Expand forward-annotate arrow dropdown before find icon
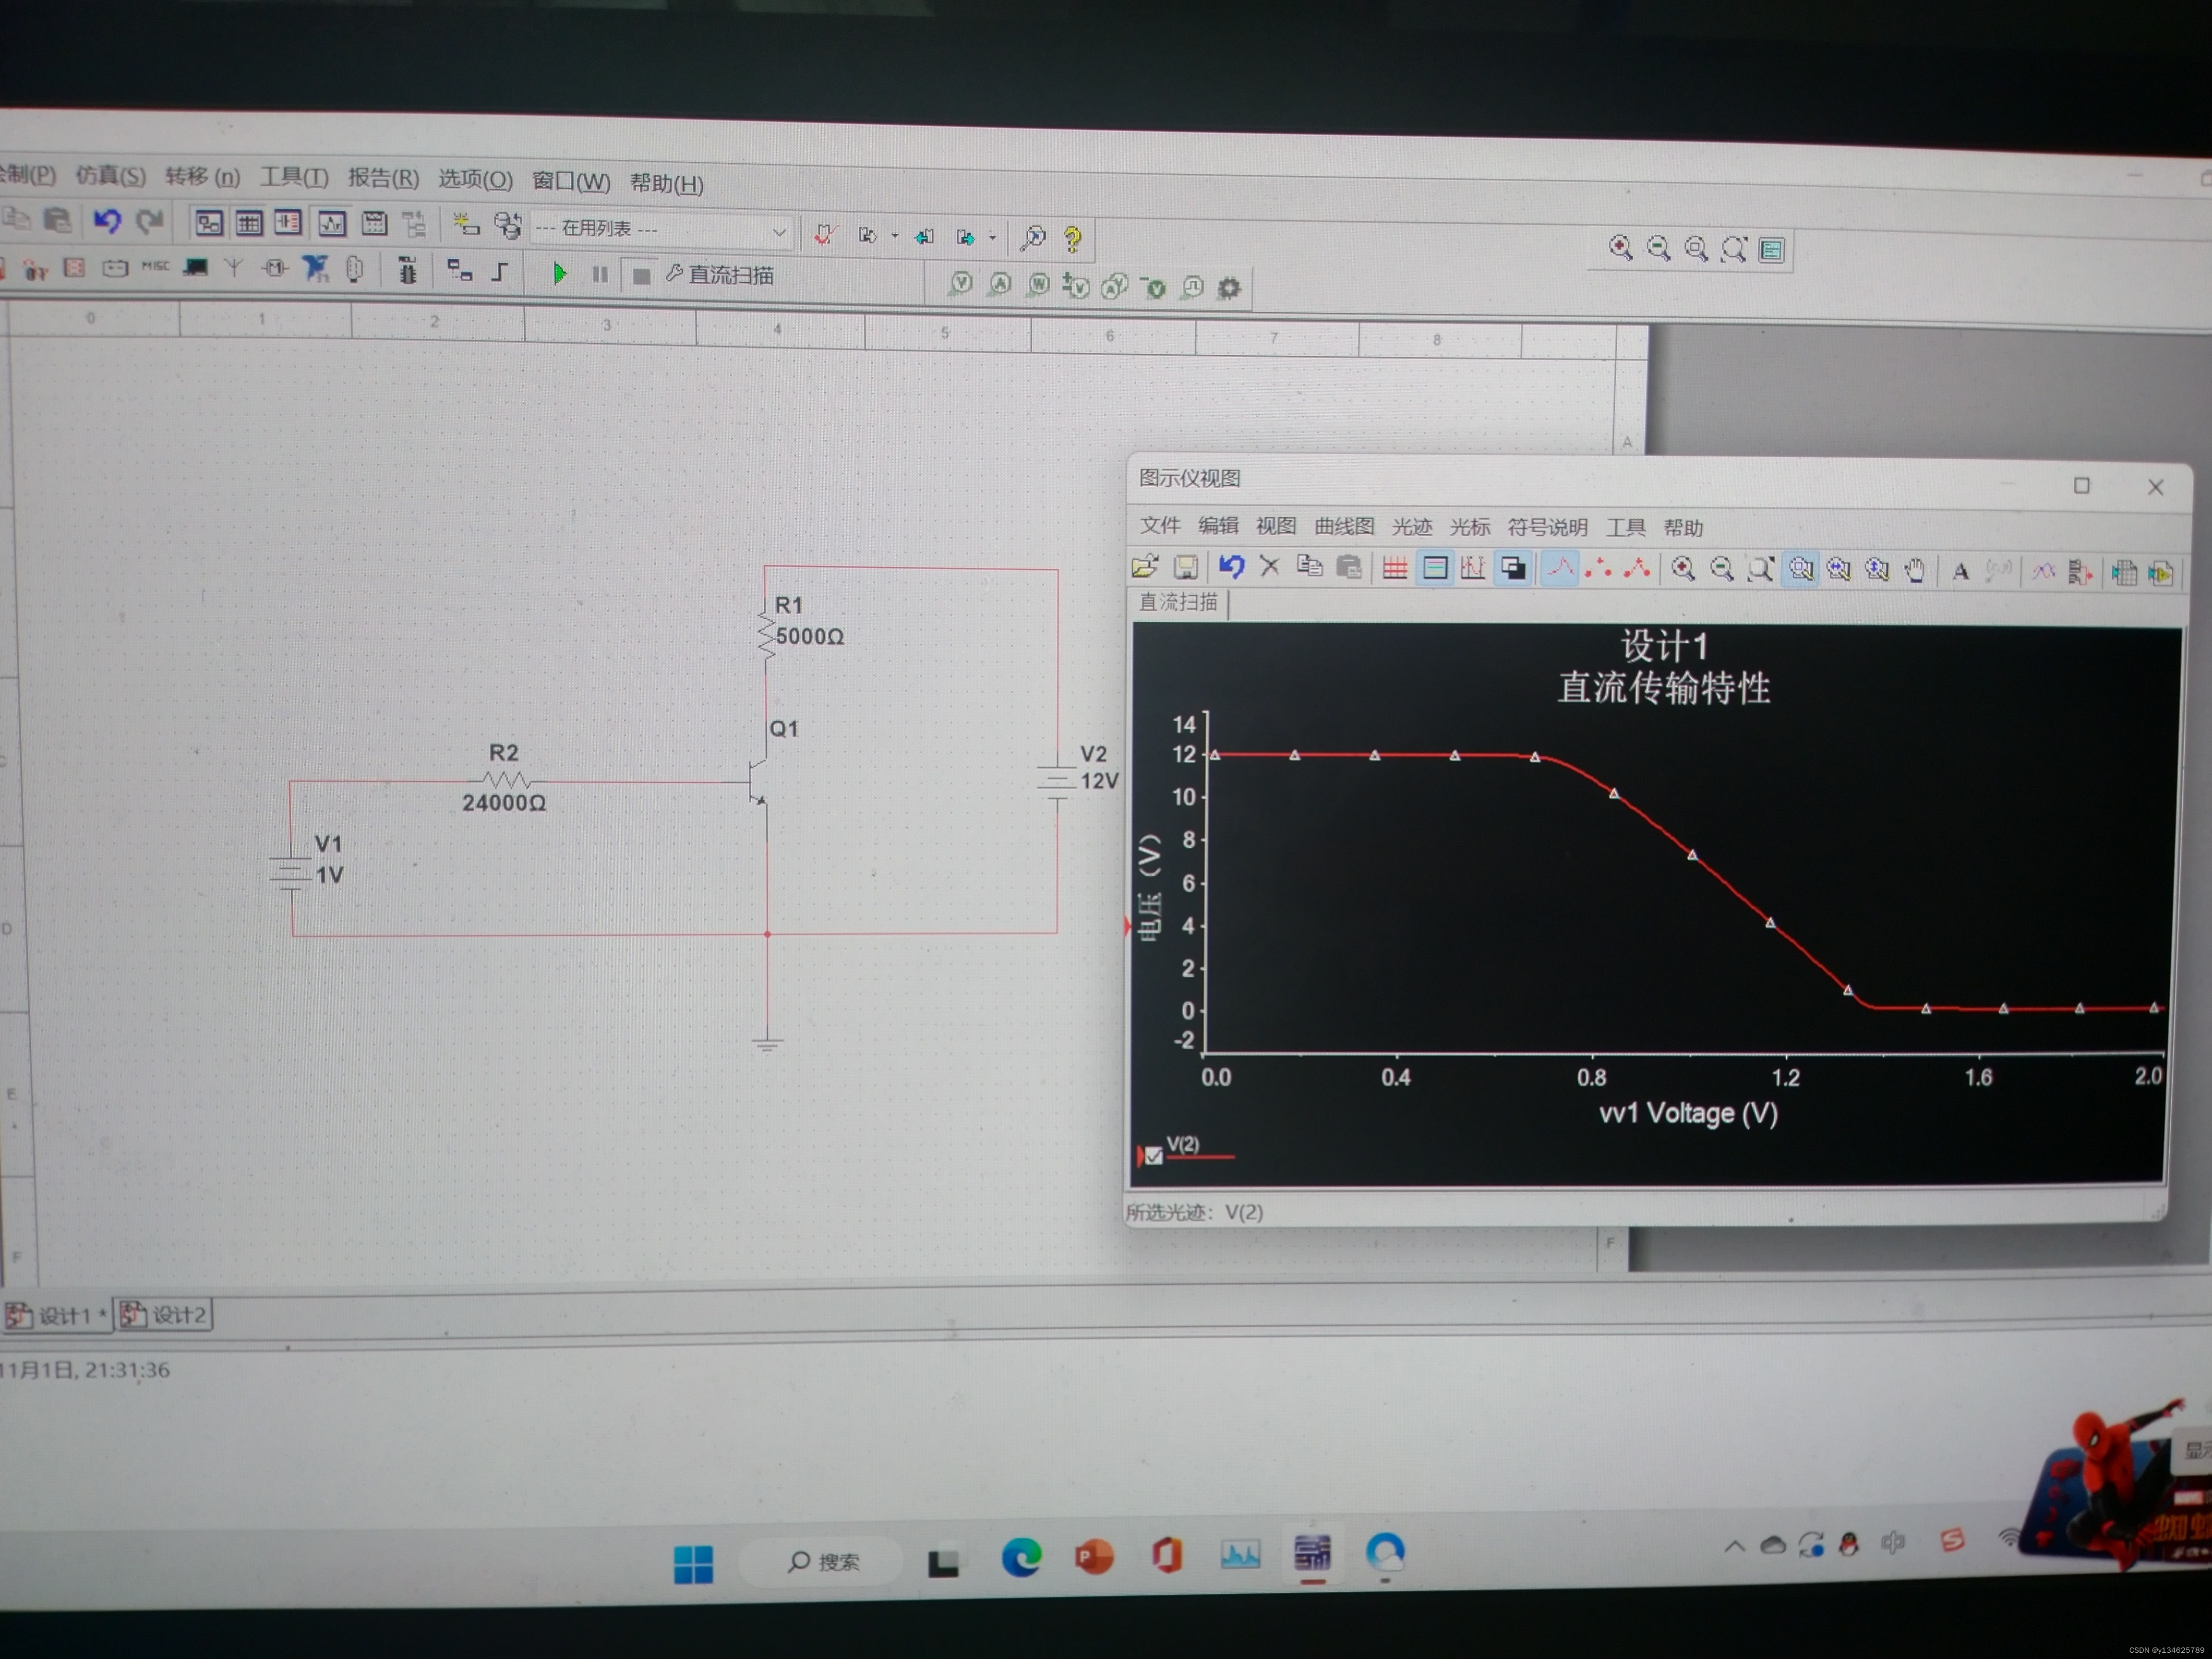 (x=992, y=238)
